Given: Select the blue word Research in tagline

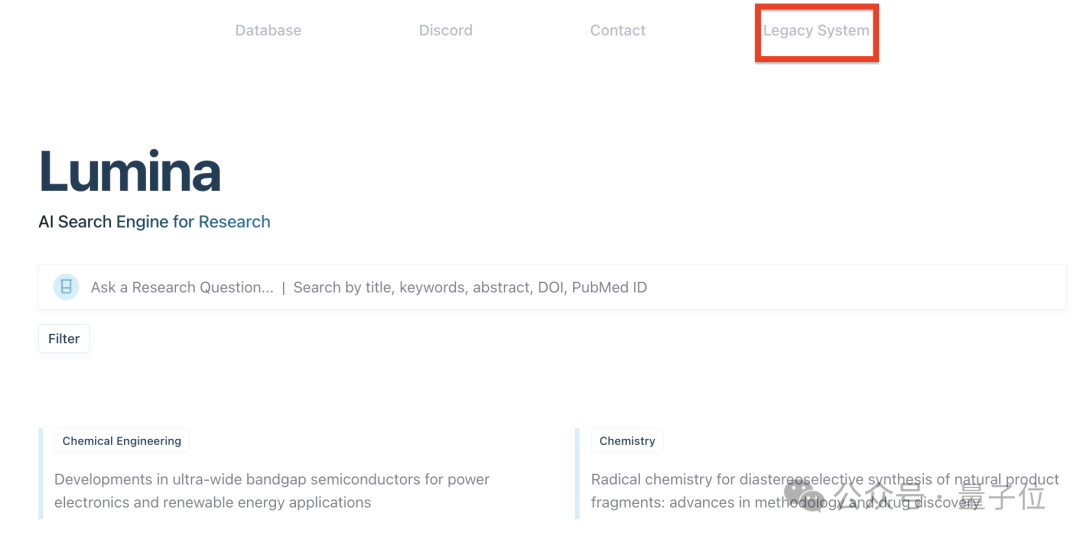Looking at the screenshot, I should click(x=234, y=222).
